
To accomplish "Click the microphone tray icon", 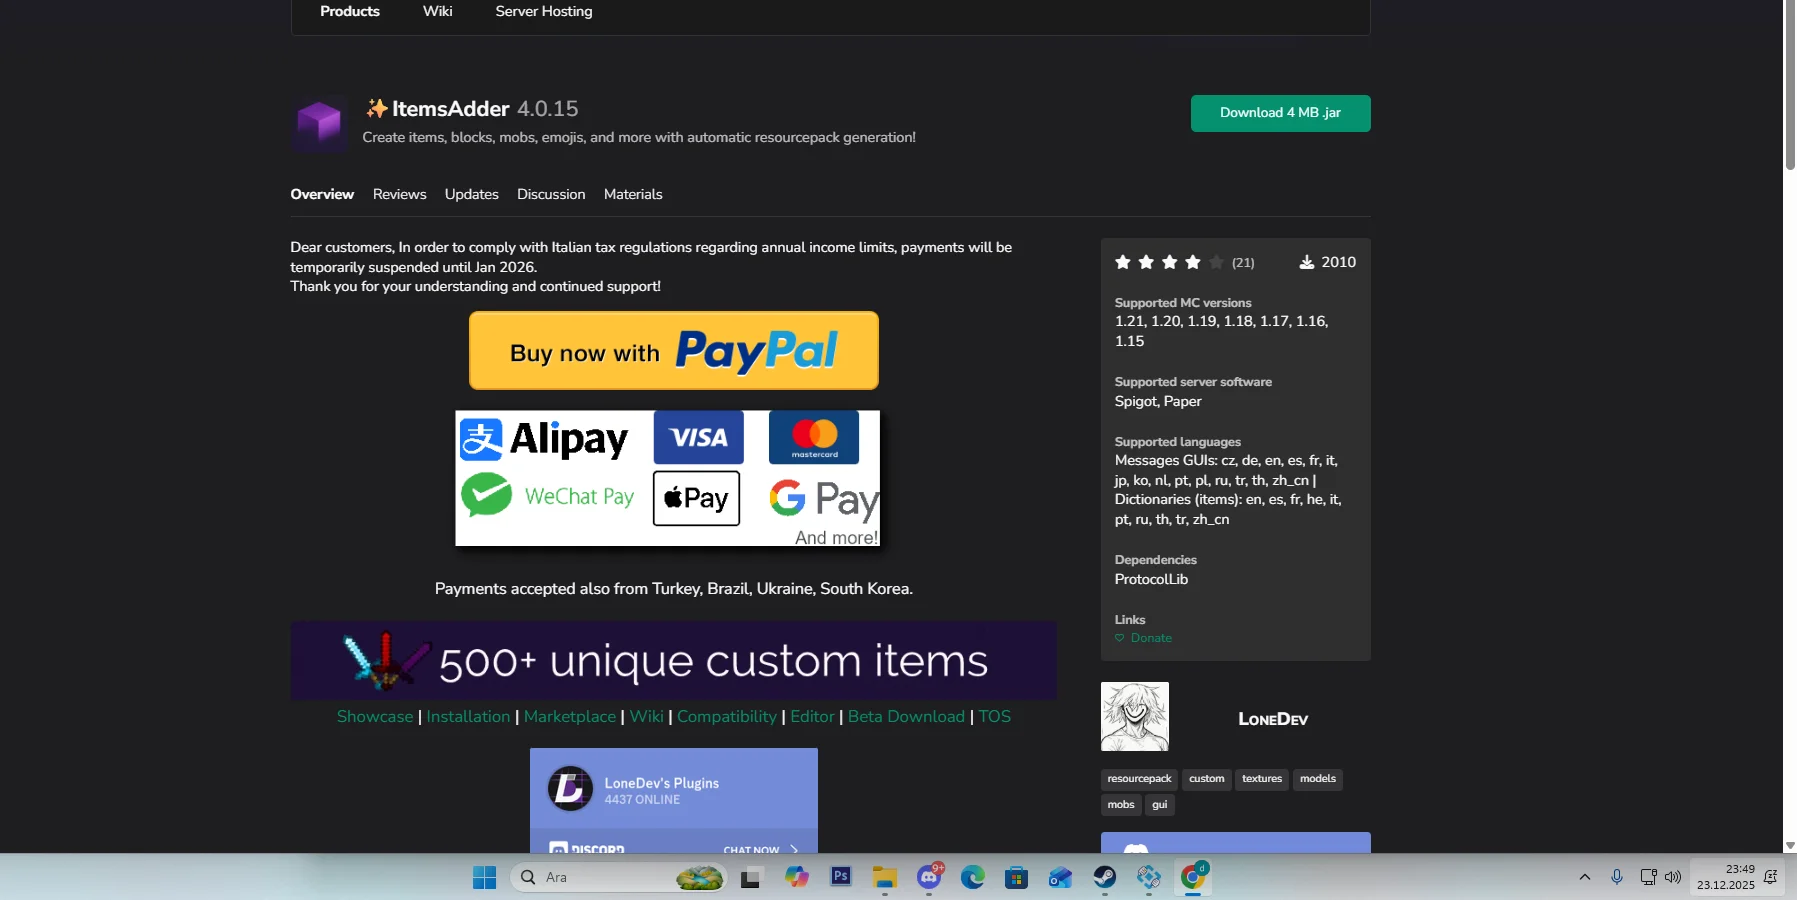I will pyautogui.click(x=1616, y=877).
